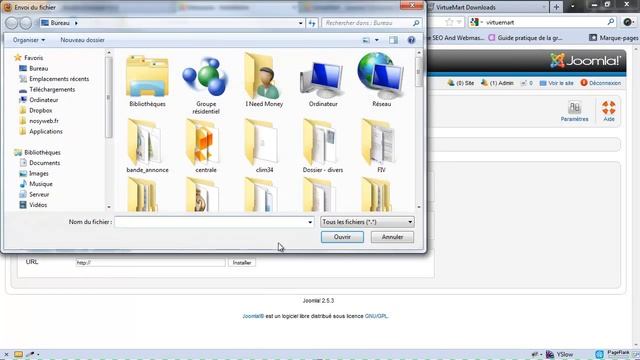This screenshot has height=360, width=640.
Task: Select Bureau in the favorites list
Action: pyautogui.click(x=38, y=69)
